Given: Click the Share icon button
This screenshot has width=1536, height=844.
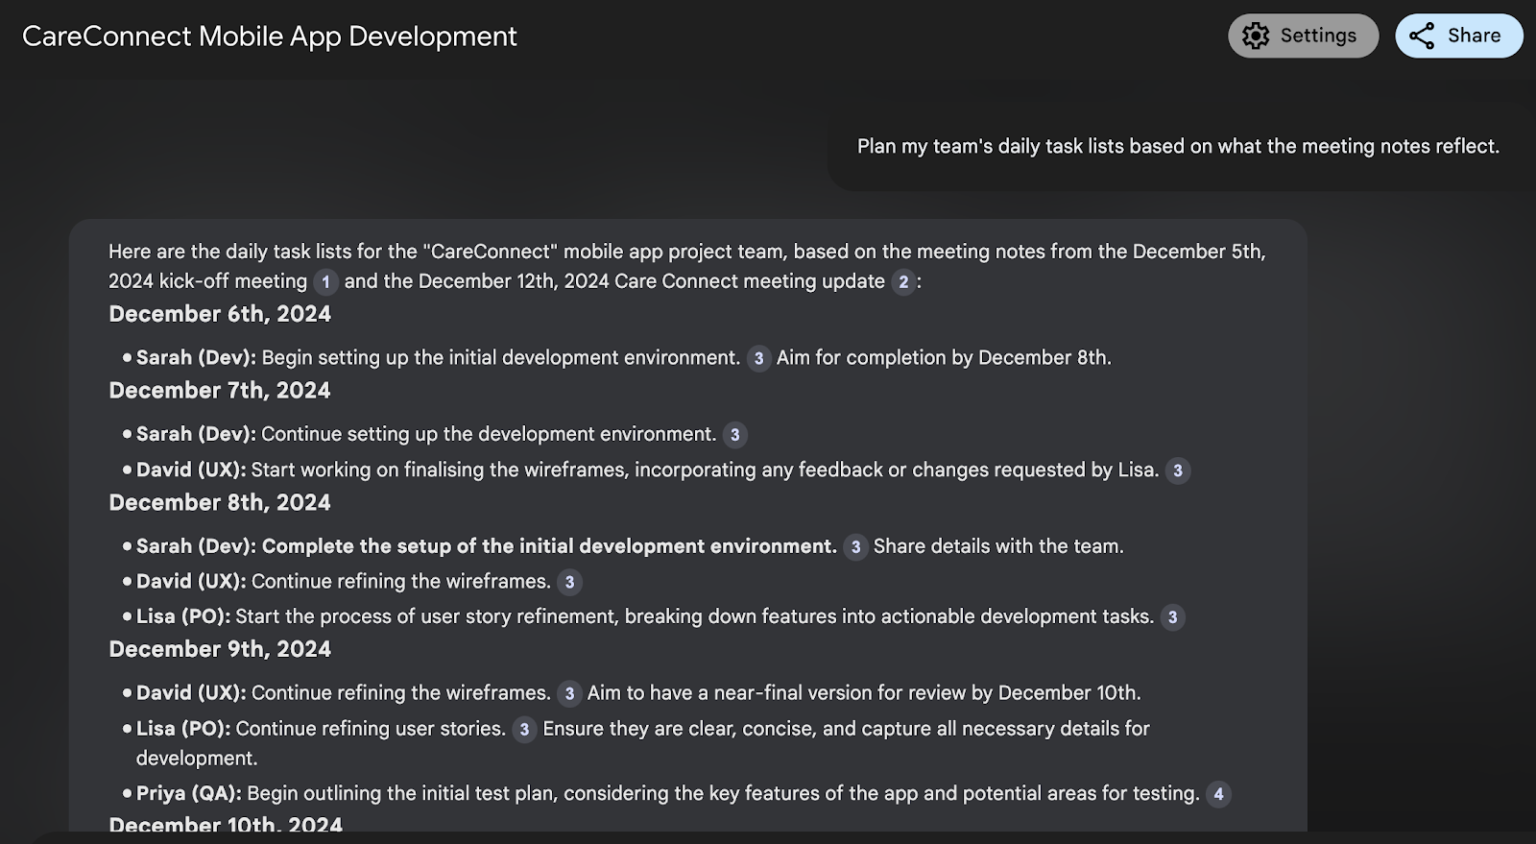Looking at the screenshot, I should pos(1458,36).
